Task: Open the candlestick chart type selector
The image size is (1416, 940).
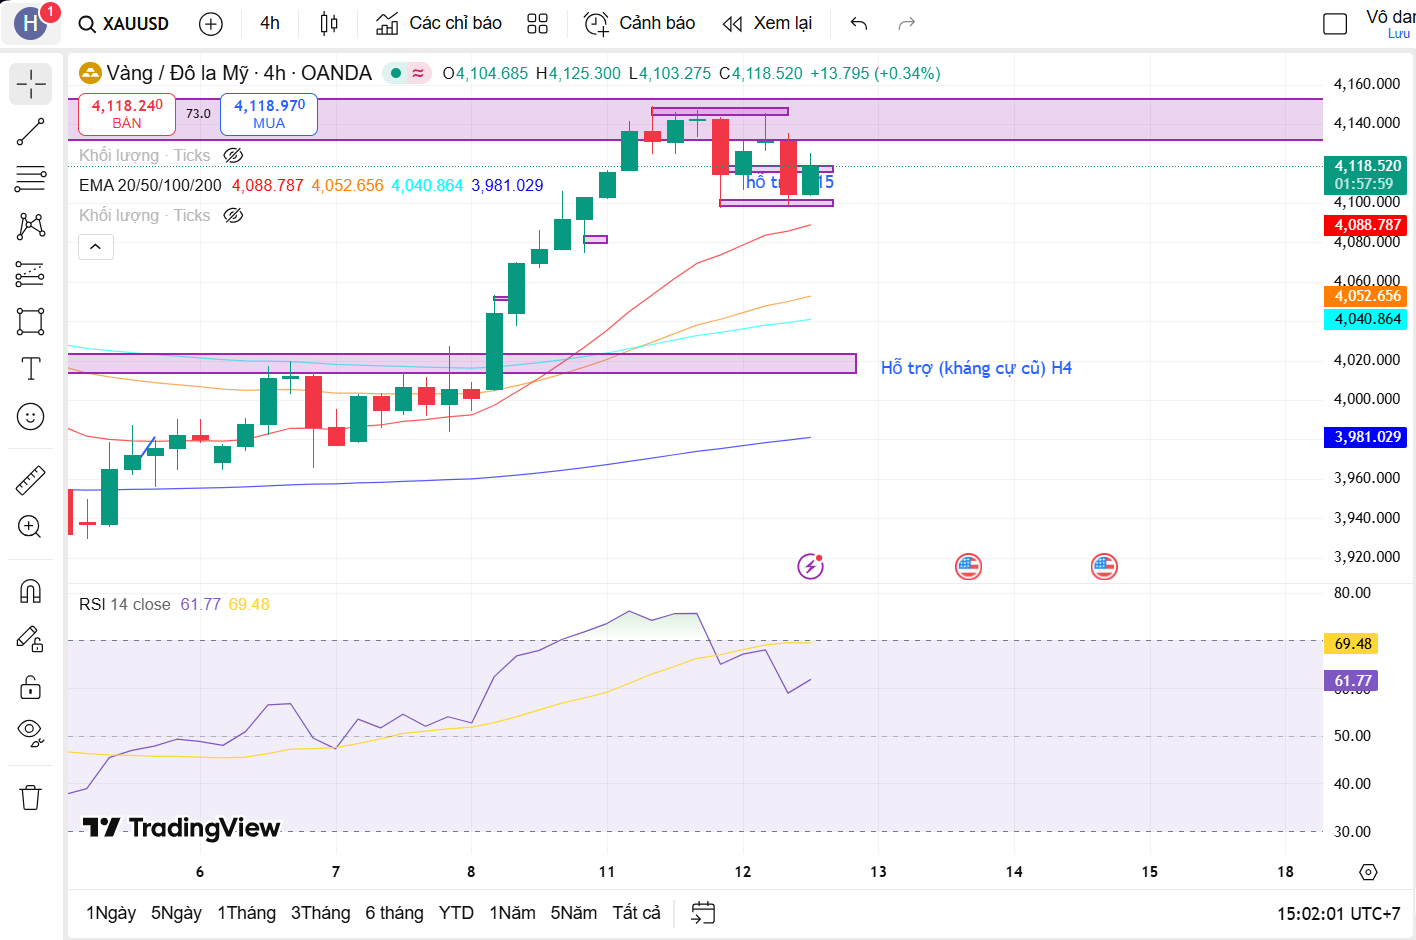Action: pos(329,24)
